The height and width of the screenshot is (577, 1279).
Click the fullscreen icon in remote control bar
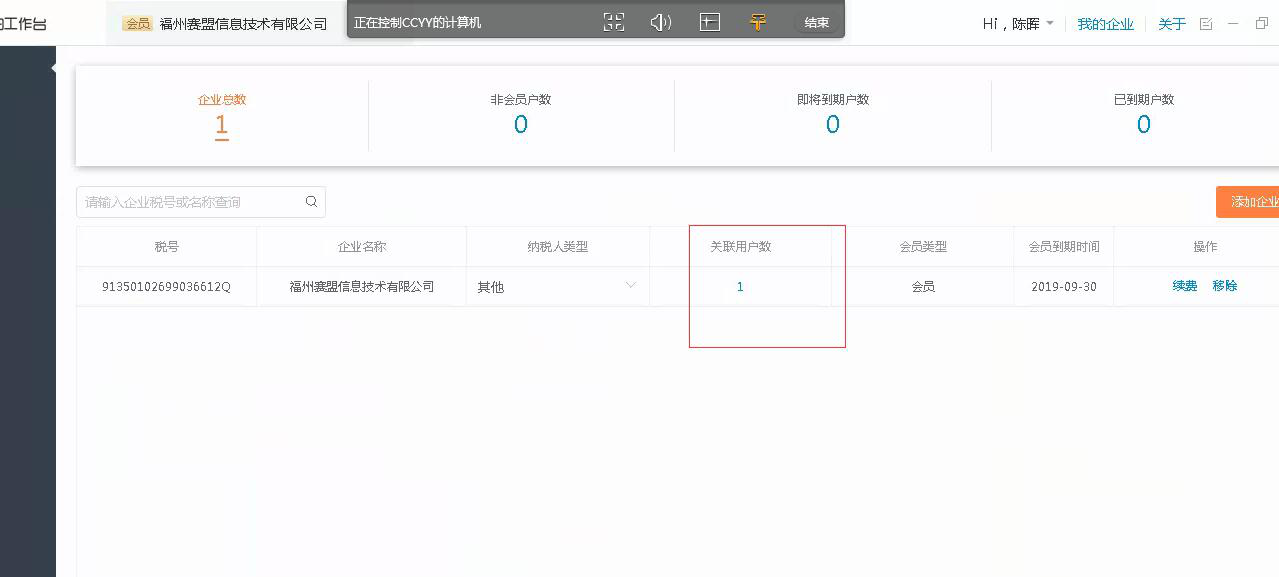(x=614, y=22)
